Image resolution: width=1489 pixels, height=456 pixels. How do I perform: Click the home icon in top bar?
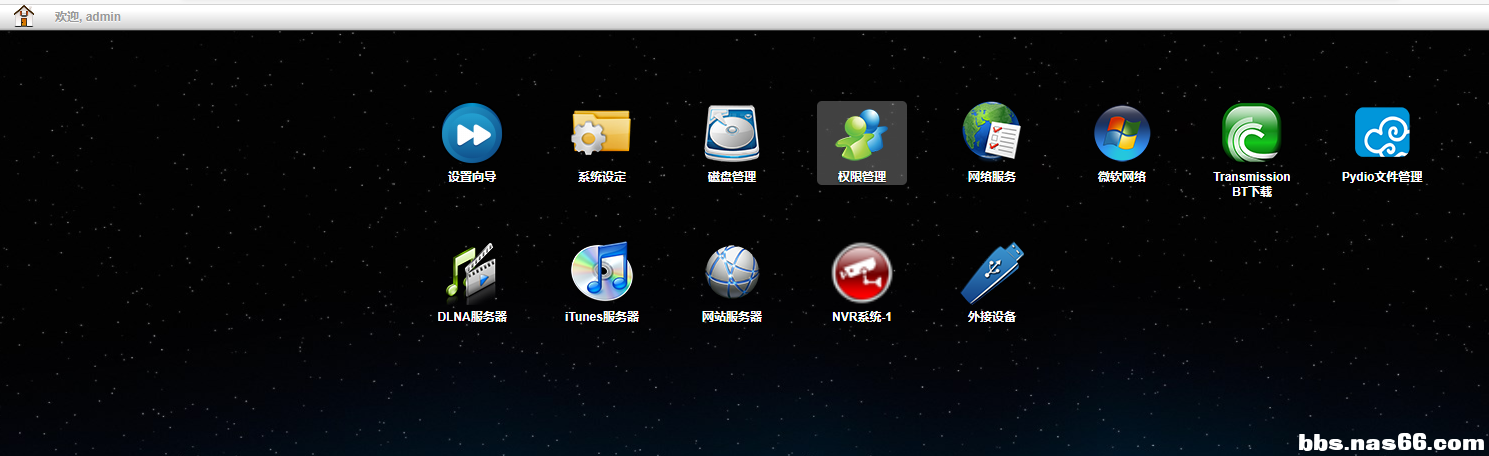click(23, 16)
